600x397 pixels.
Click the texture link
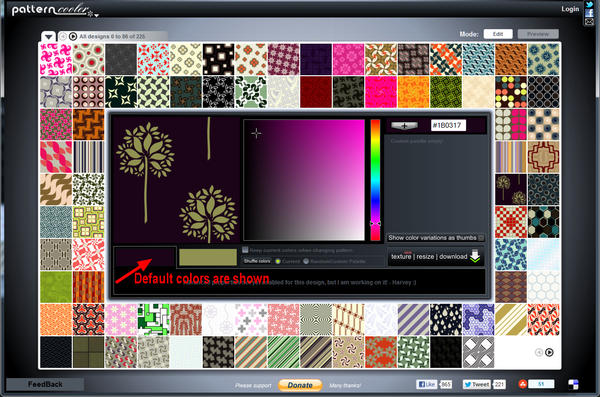click(401, 256)
